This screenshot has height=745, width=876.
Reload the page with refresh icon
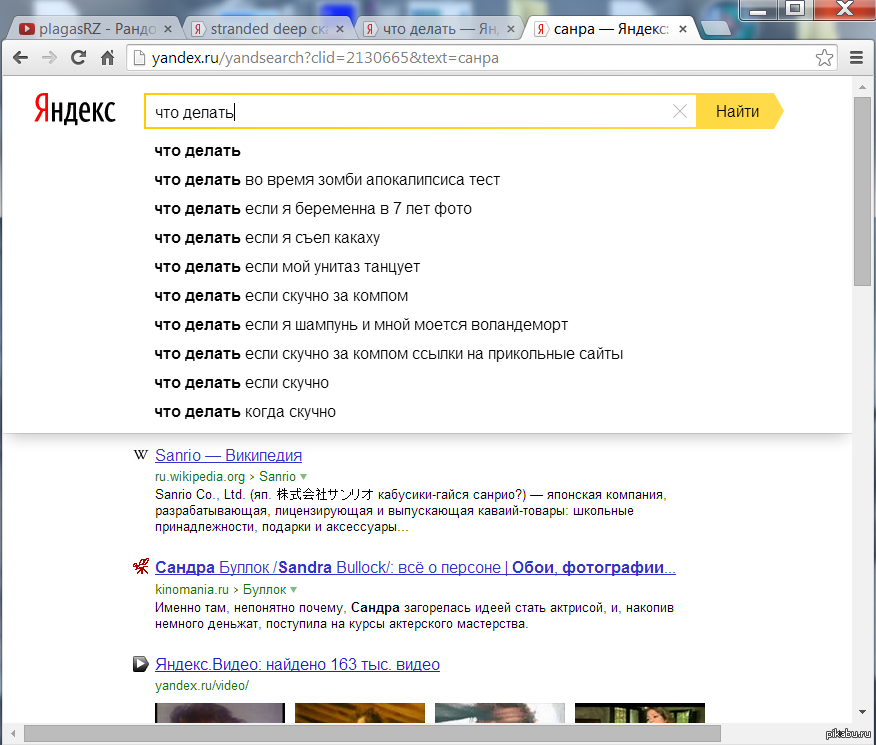click(x=78, y=58)
